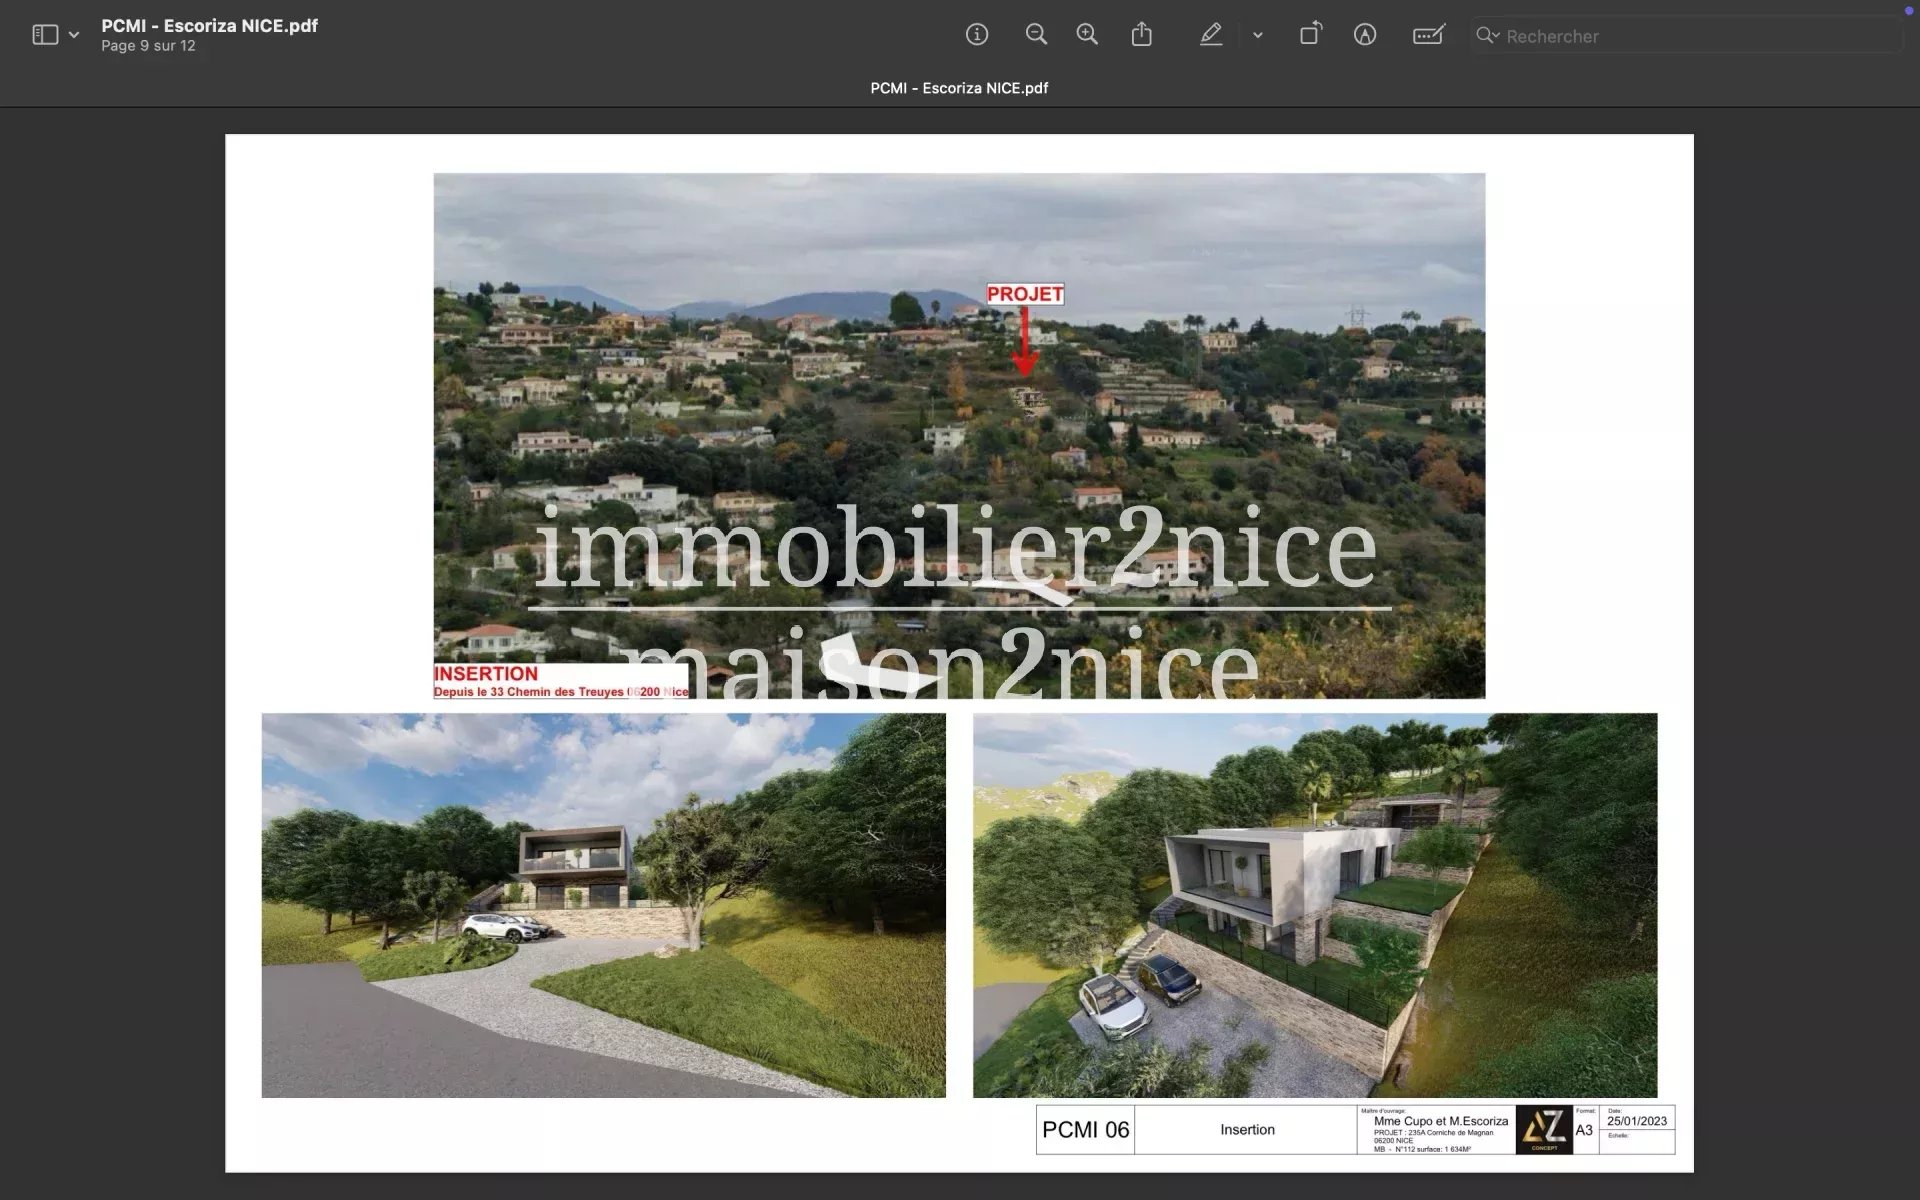
Task: Toggle the sidebar view button
Action: point(45,35)
